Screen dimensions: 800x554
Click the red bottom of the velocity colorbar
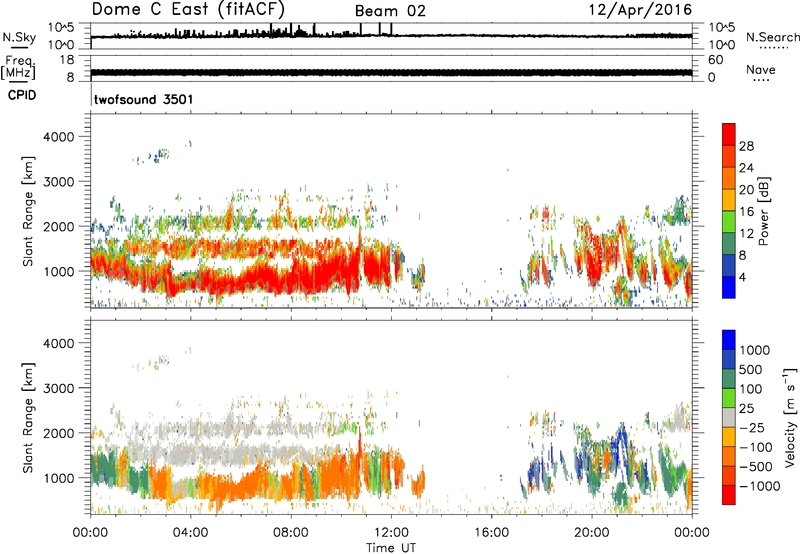tap(729, 495)
